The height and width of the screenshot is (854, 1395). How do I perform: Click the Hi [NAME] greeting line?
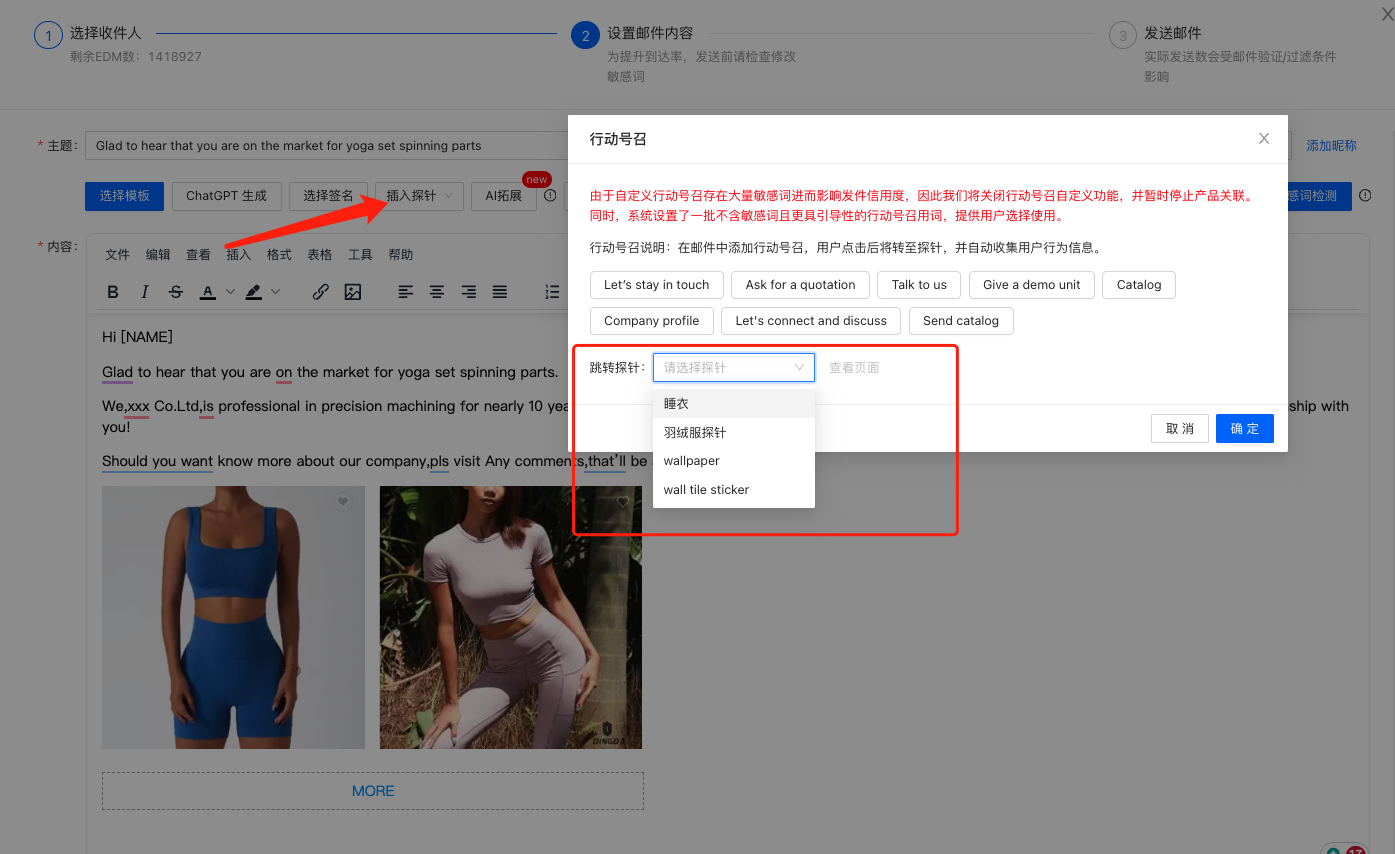(x=138, y=337)
